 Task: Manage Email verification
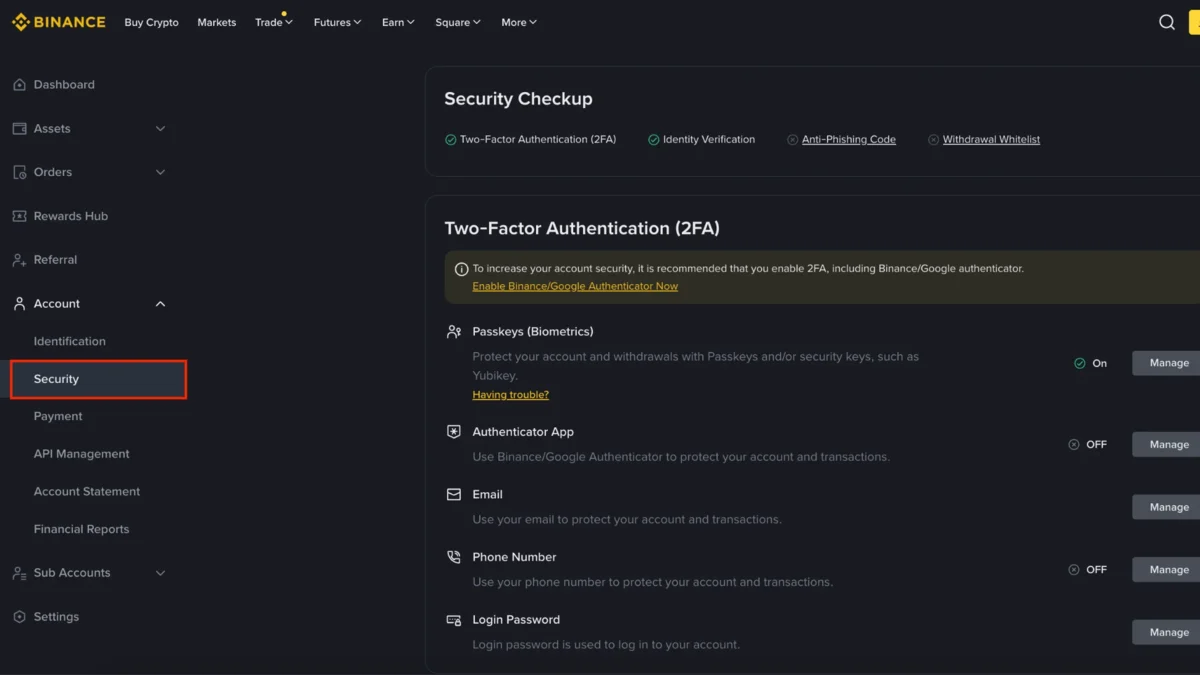pyautogui.click(x=1166, y=507)
